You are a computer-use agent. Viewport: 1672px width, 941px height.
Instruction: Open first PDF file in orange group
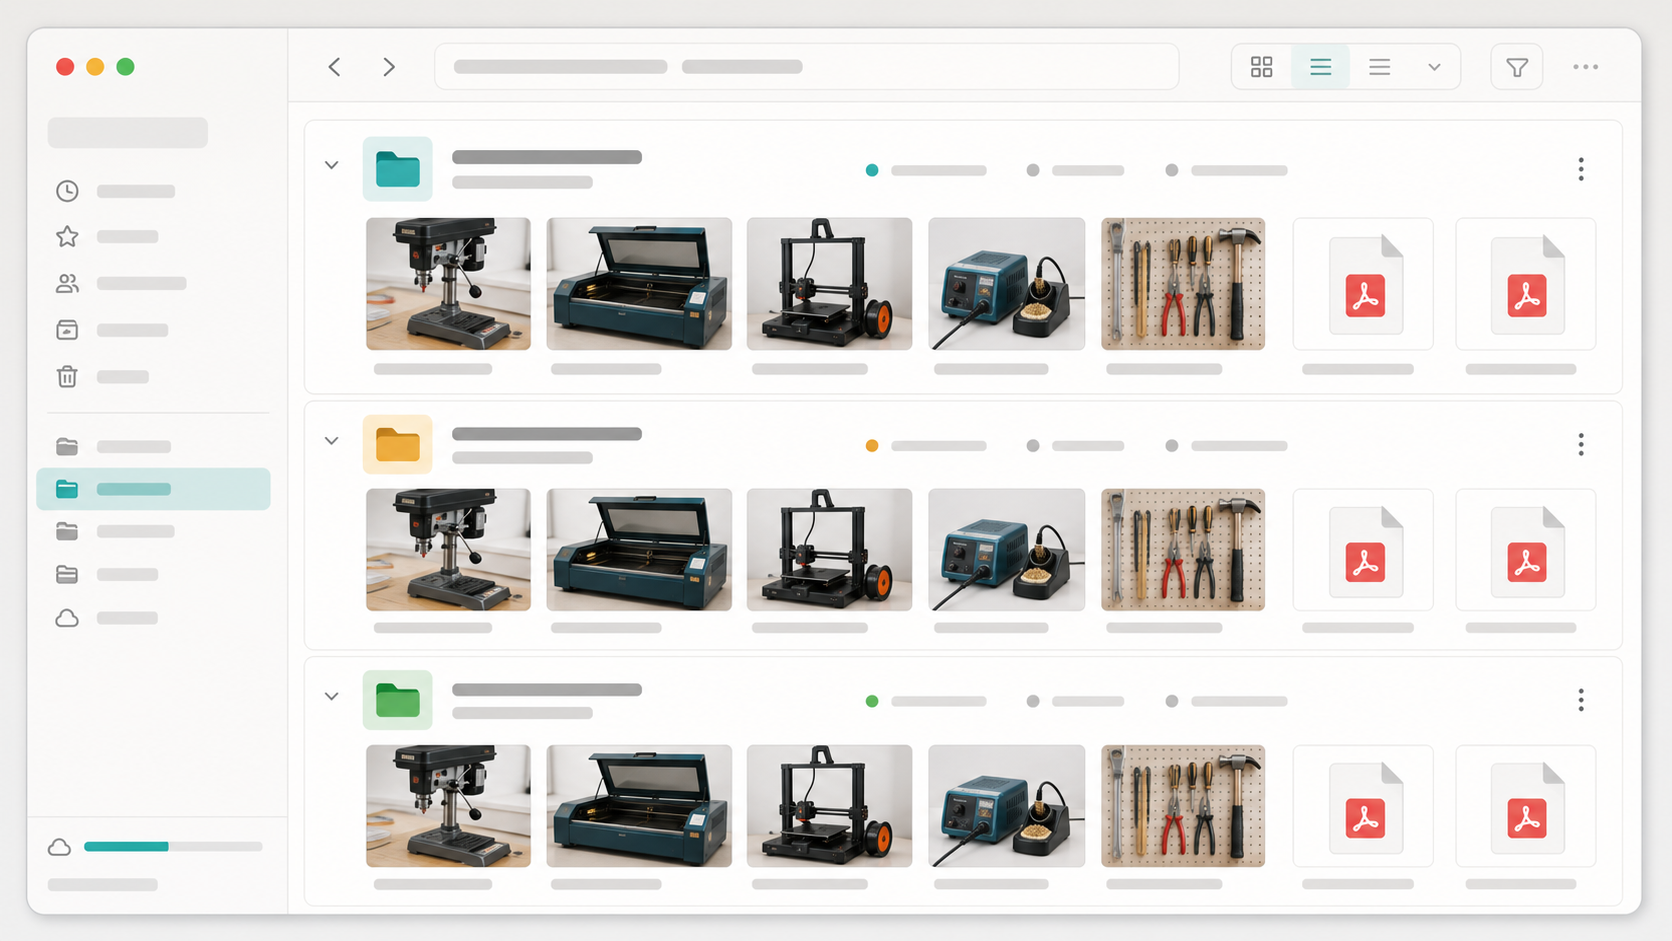1363,550
